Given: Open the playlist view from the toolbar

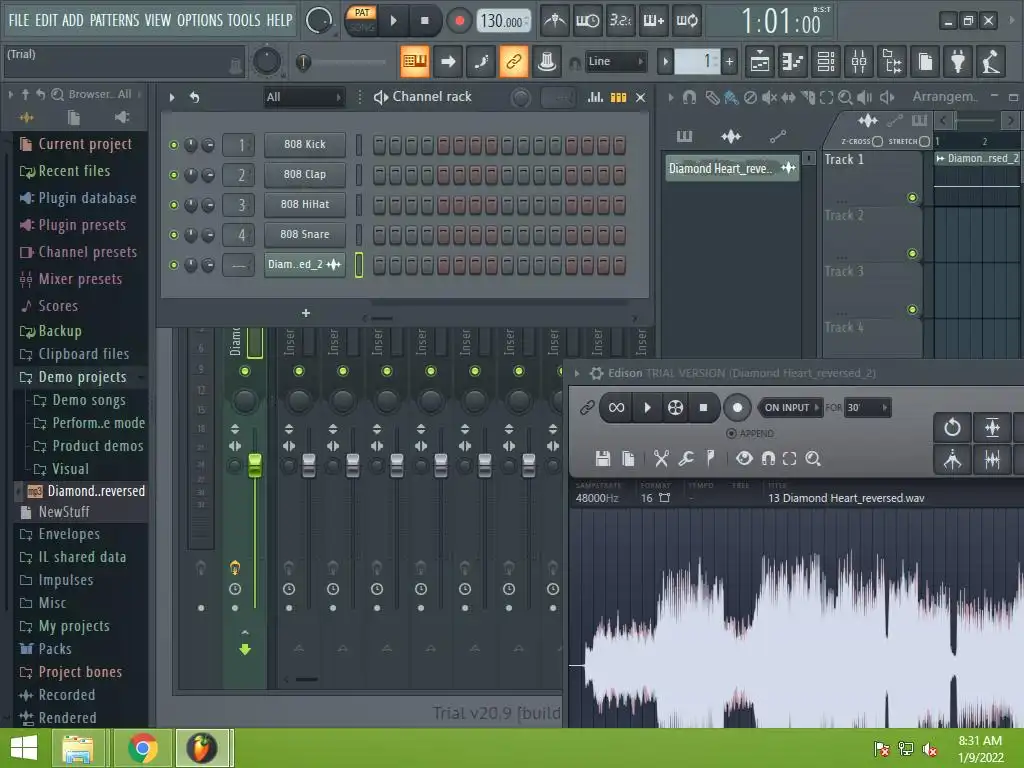Looking at the screenshot, I should [x=760, y=62].
